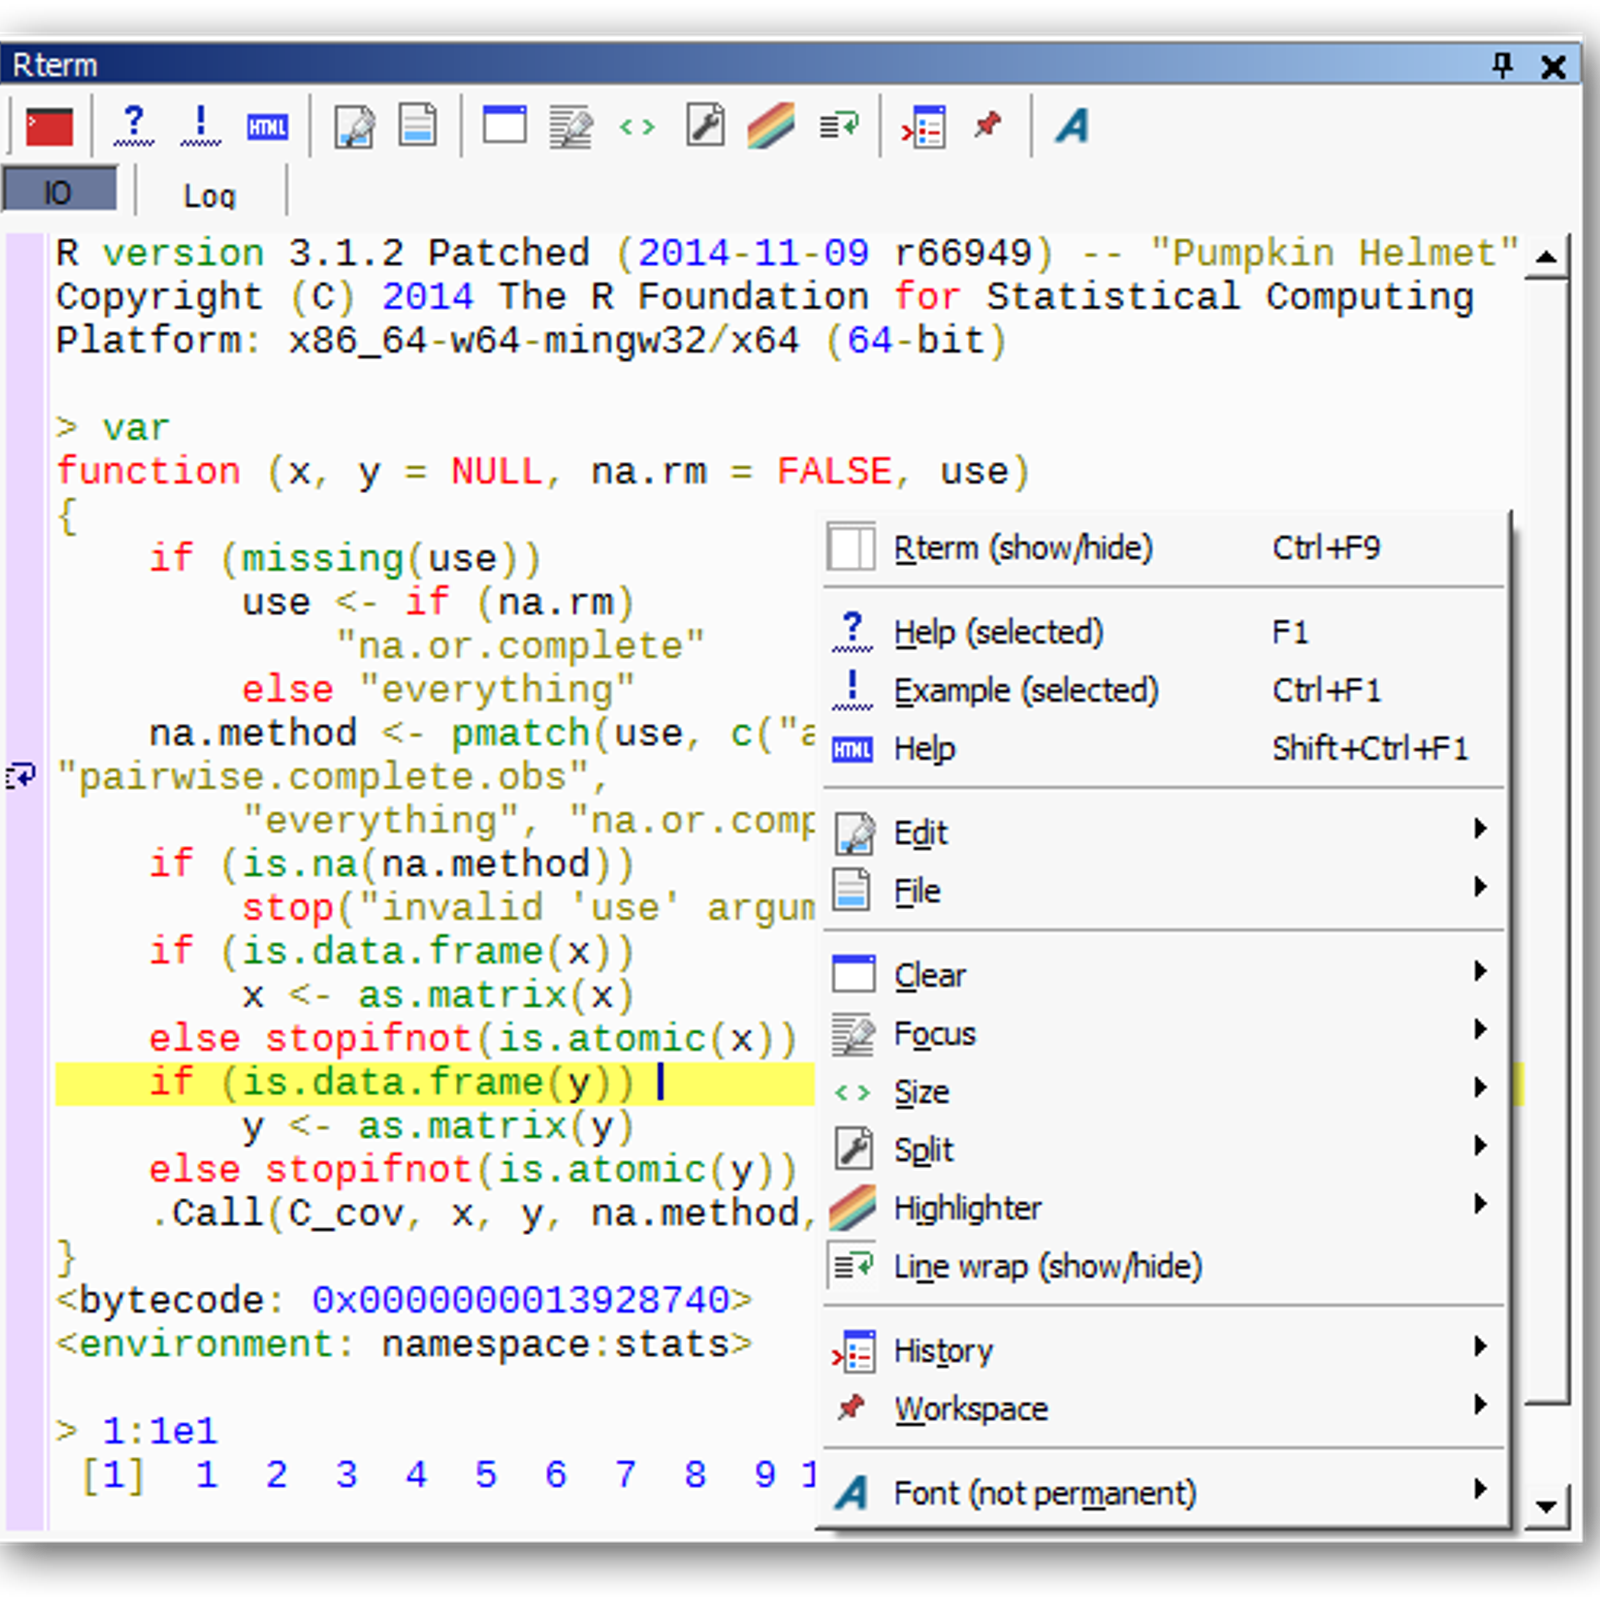1600x1600 pixels.
Task: Click the History toolbar icon
Action: click(923, 127)
